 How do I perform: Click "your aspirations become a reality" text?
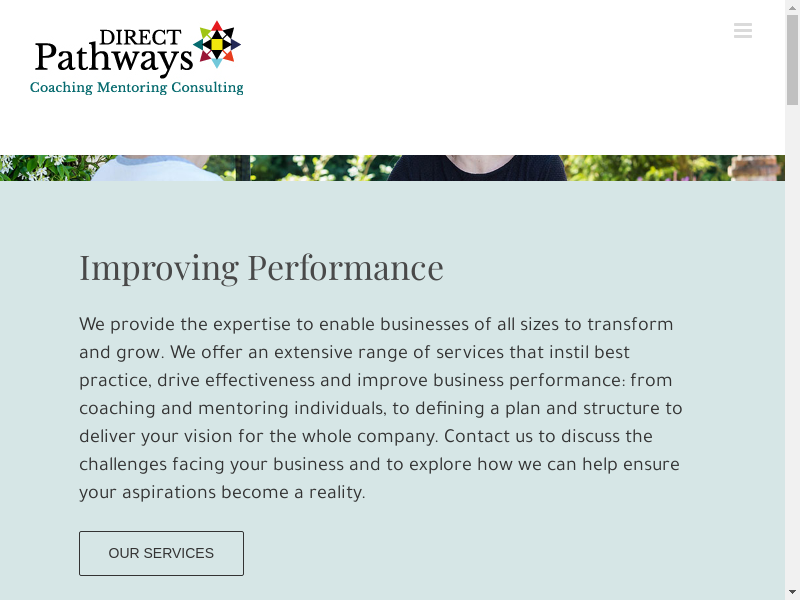click(222, 492)
